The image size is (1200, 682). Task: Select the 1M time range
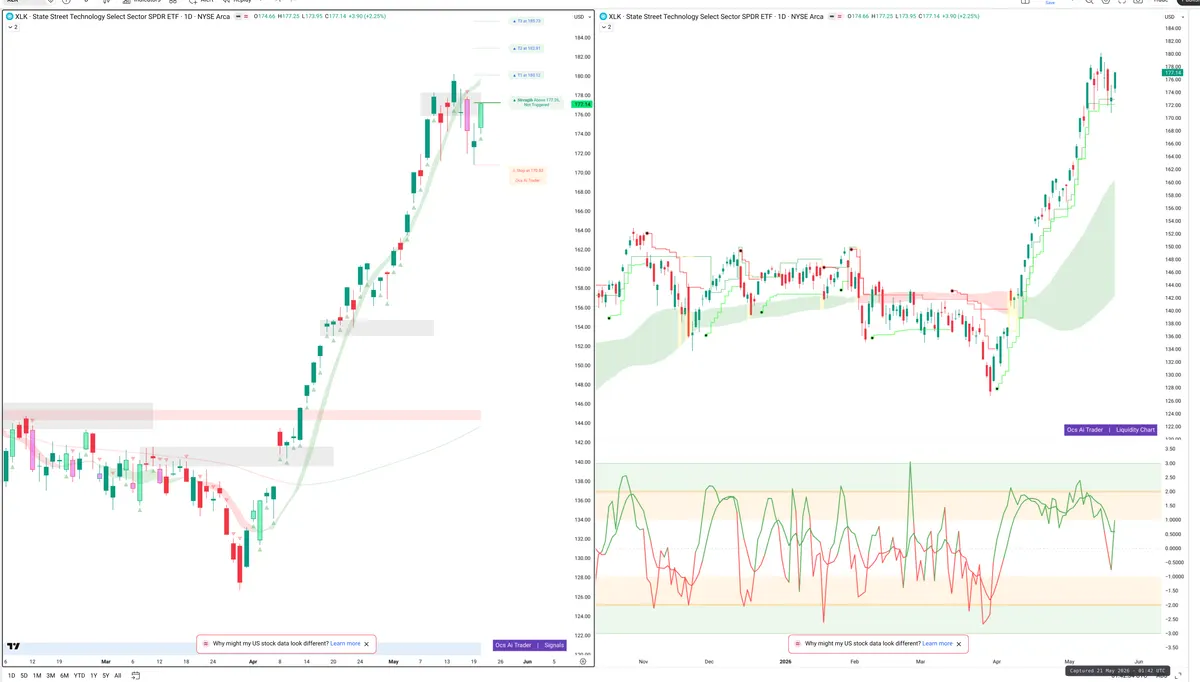point(37,676)
